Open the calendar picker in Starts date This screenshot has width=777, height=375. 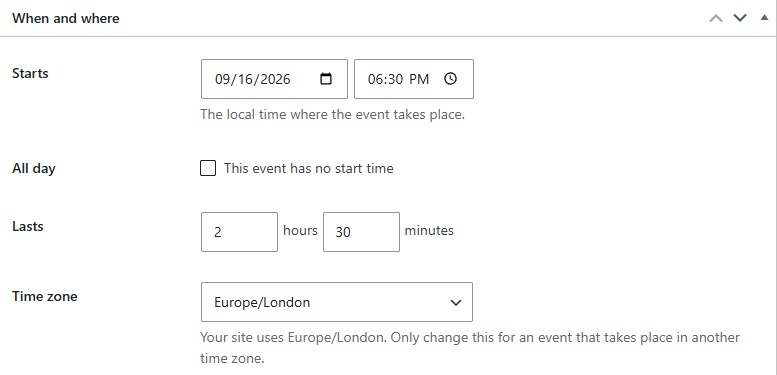[x=326, y=79]
